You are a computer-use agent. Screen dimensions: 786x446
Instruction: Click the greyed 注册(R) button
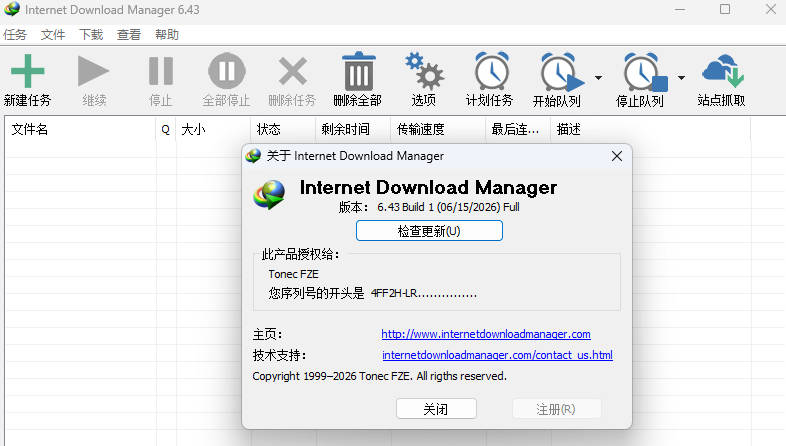click(x=556, y=409)
